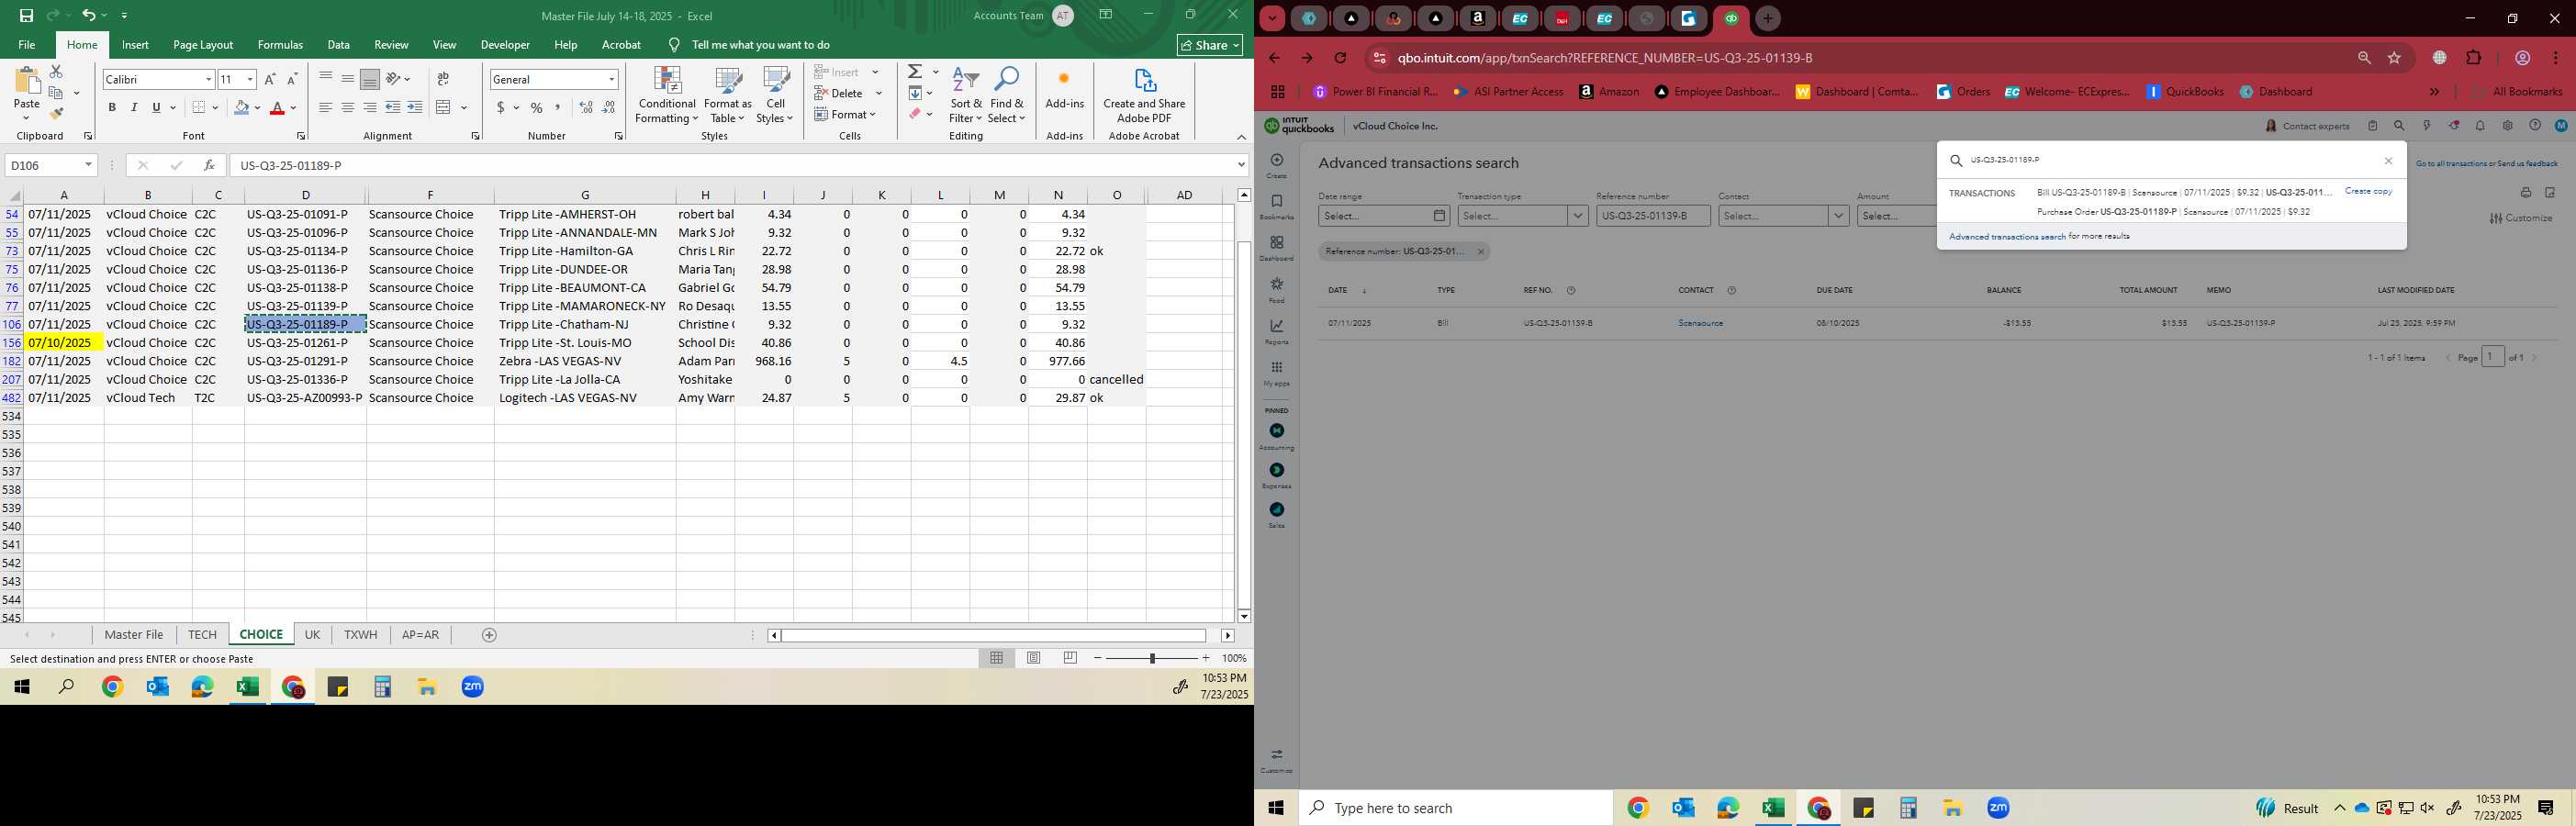
Task: Click the Create plus icon in QuickBooks sidebar
Action: point(1277,160)
